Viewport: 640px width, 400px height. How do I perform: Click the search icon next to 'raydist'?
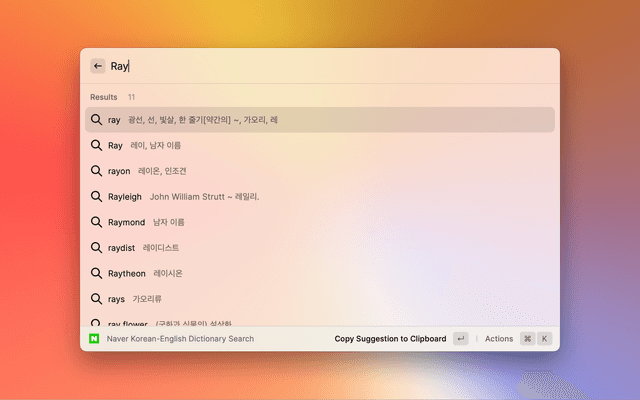pyautogui.click(x=97, y=247)
